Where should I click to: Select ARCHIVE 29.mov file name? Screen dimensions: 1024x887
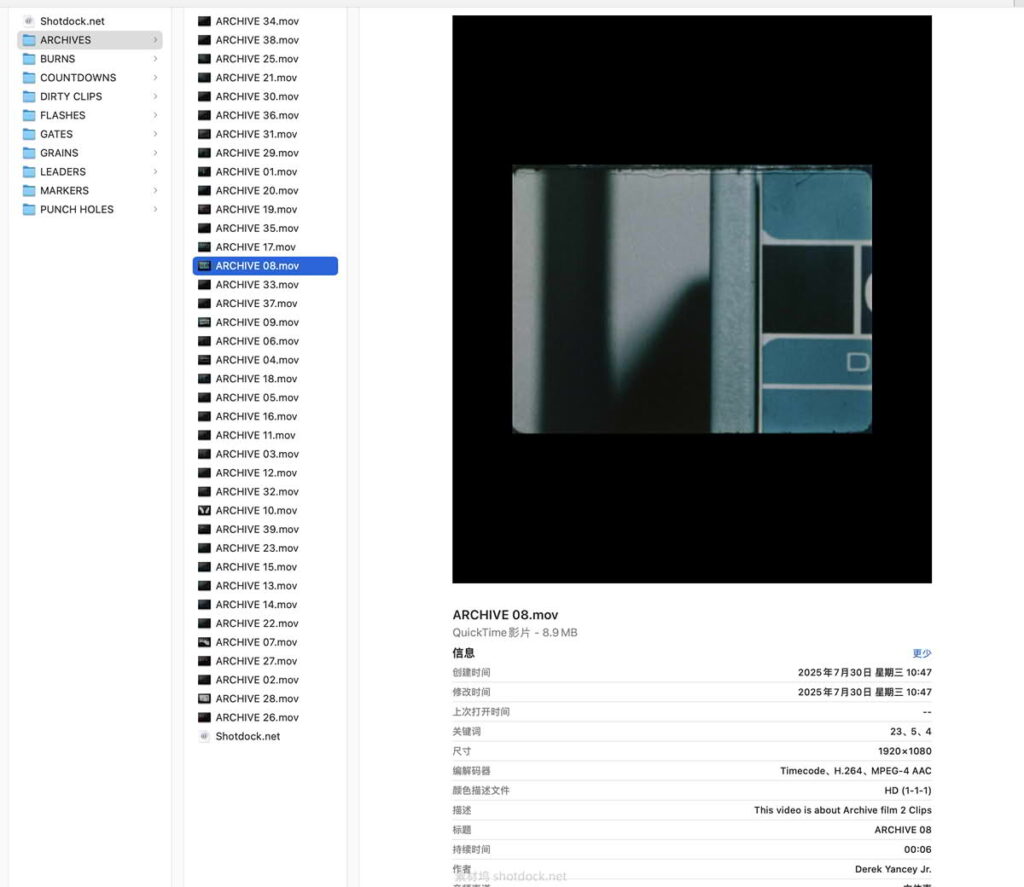point(257,153)
